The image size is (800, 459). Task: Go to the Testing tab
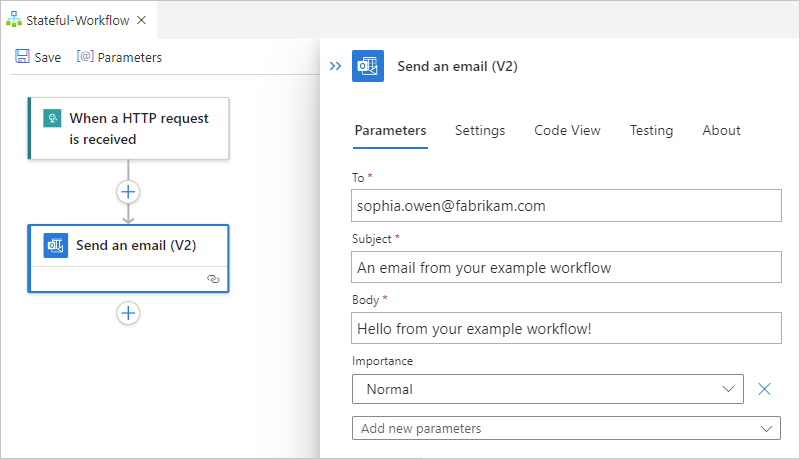tap(651, 130)
